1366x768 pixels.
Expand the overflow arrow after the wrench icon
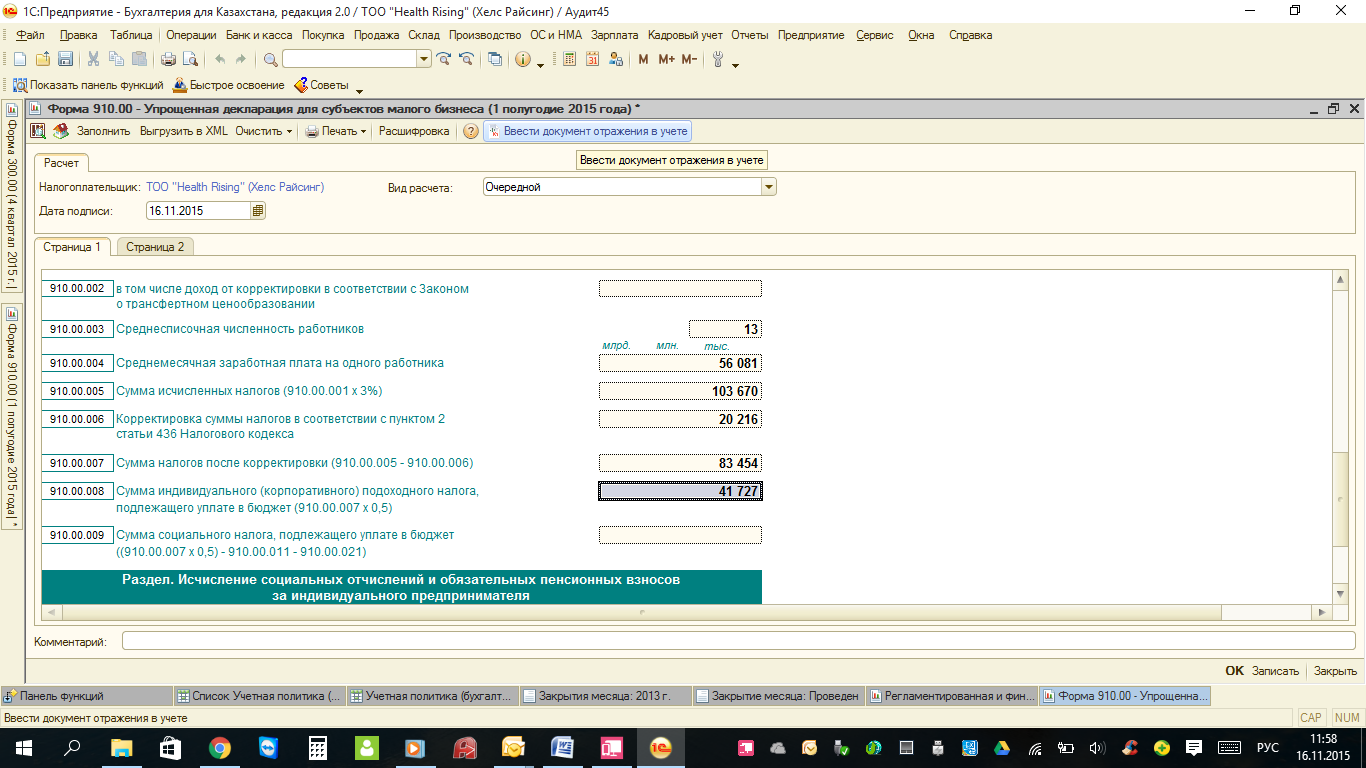736,63
